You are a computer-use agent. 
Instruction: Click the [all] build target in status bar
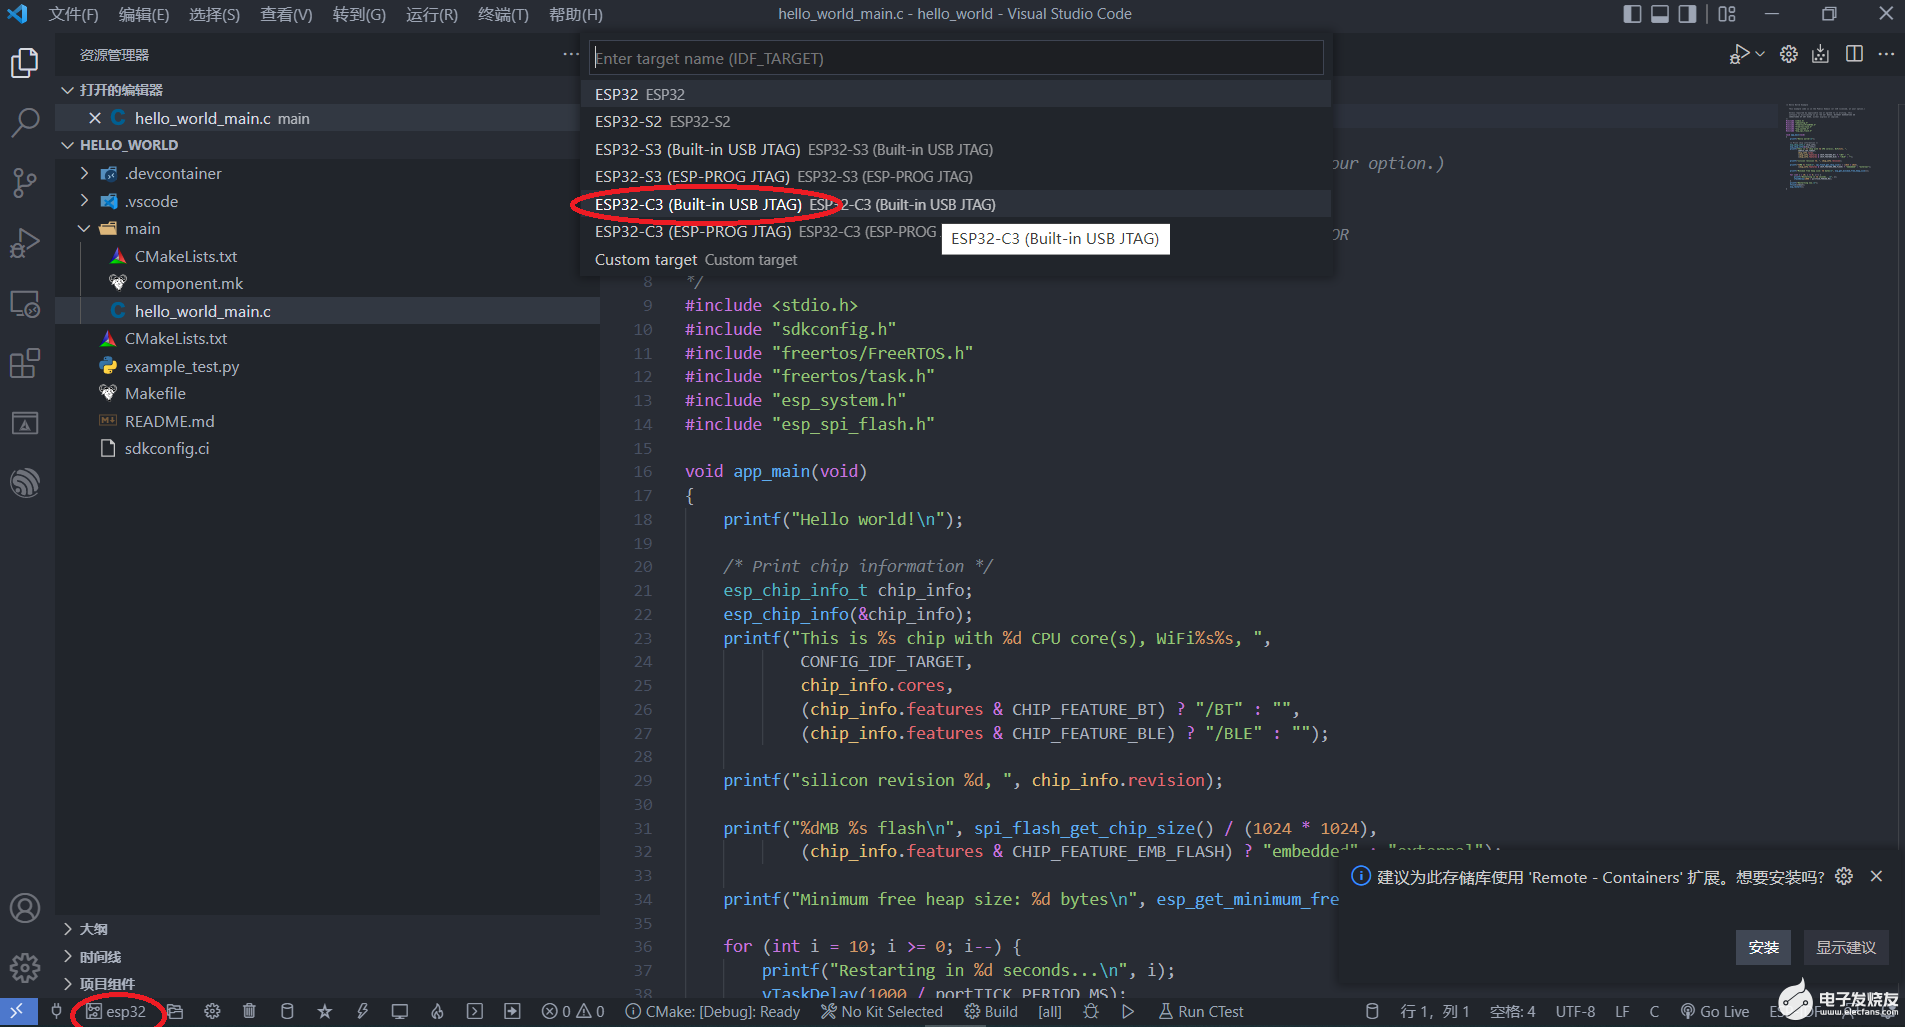1050,1011
